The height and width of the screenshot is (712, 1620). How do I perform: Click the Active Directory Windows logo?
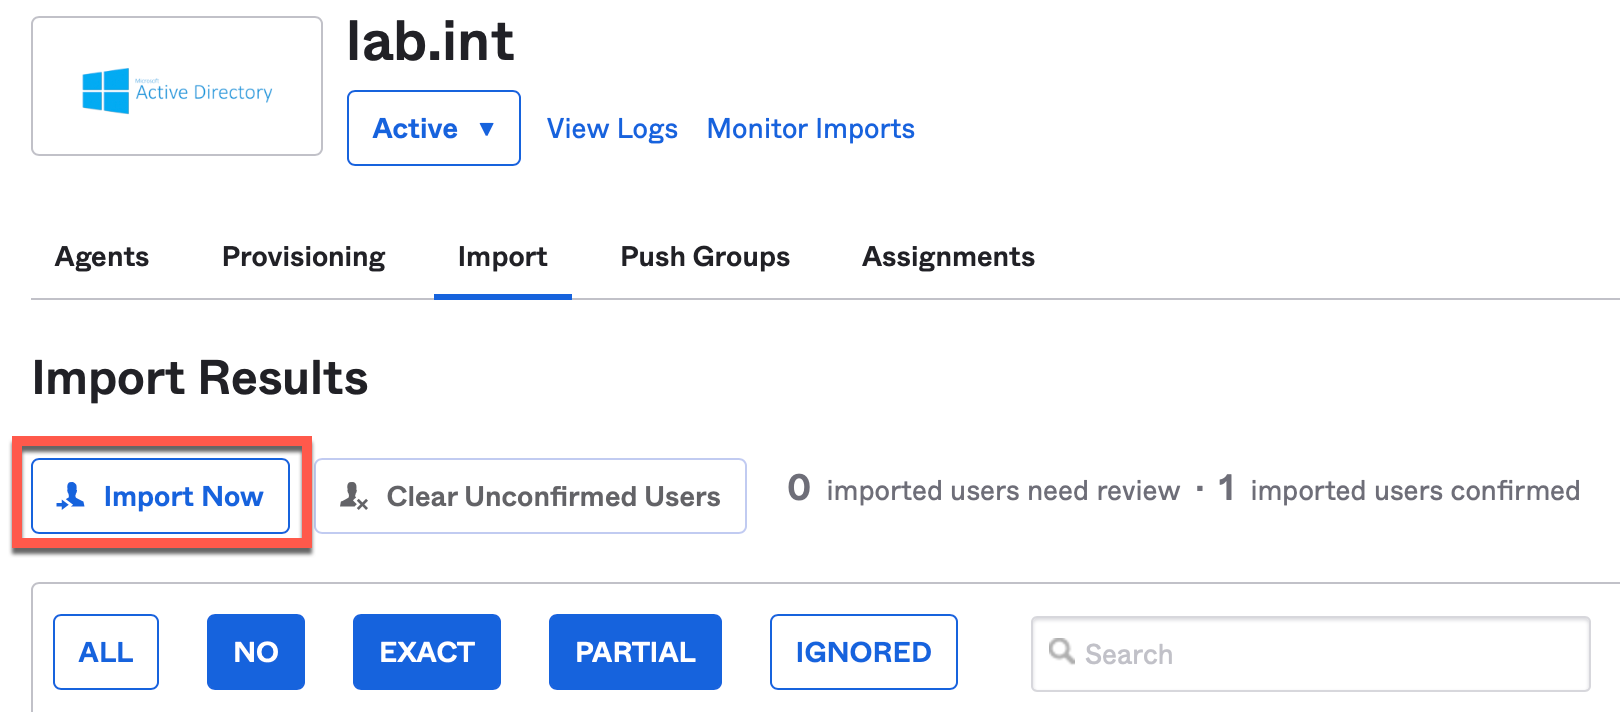tap(106, 91)
